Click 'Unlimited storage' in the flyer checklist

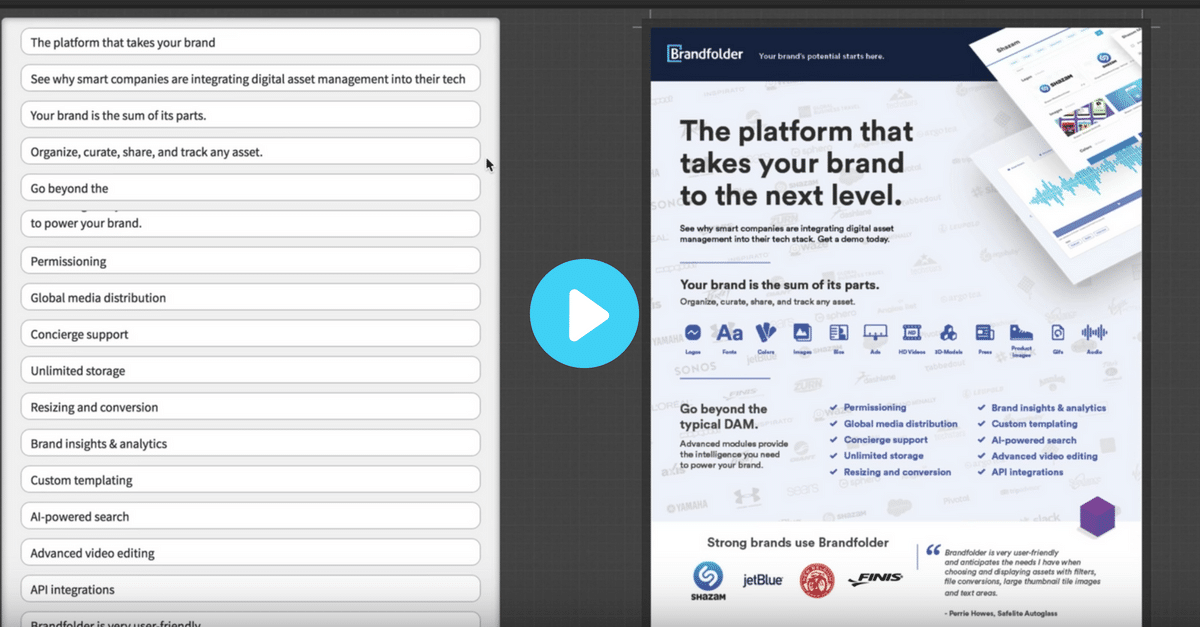click(884, 456)
